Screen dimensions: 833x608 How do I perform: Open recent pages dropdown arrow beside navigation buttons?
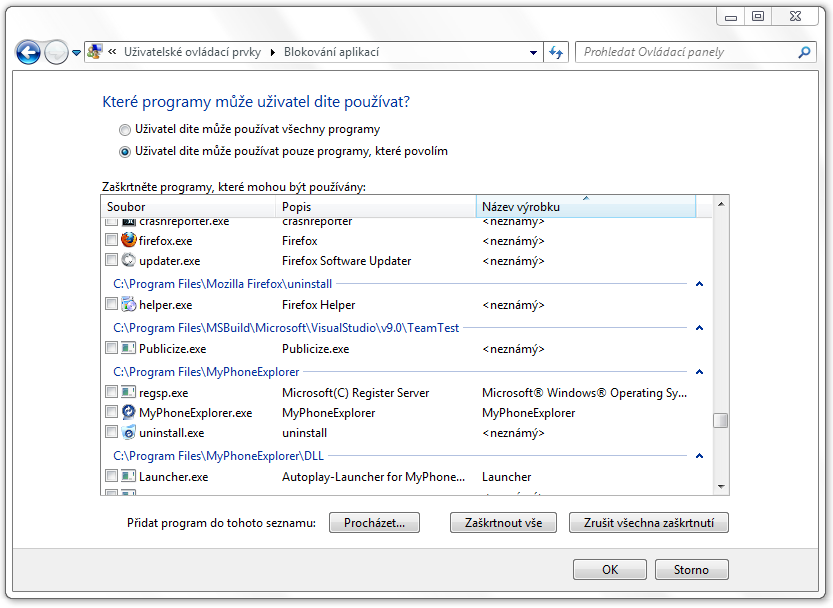(x=76, y=53)
